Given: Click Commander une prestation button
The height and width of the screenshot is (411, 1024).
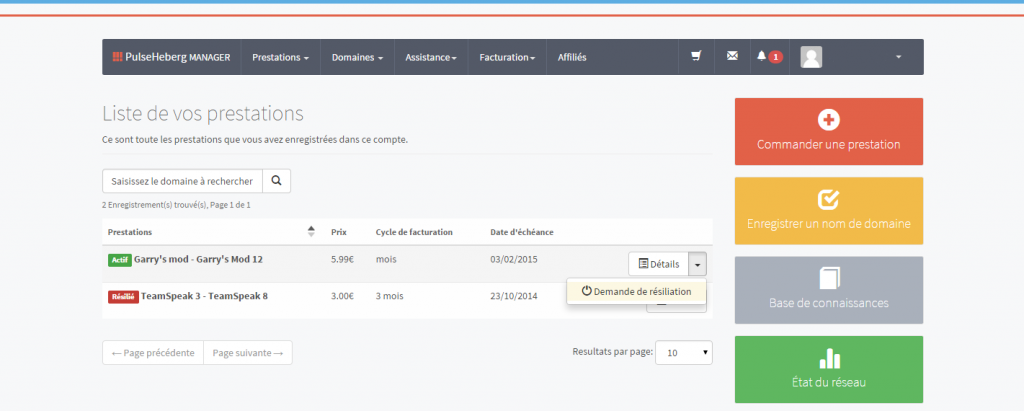Looking at the screenshot, I should (x=828, y=131).
